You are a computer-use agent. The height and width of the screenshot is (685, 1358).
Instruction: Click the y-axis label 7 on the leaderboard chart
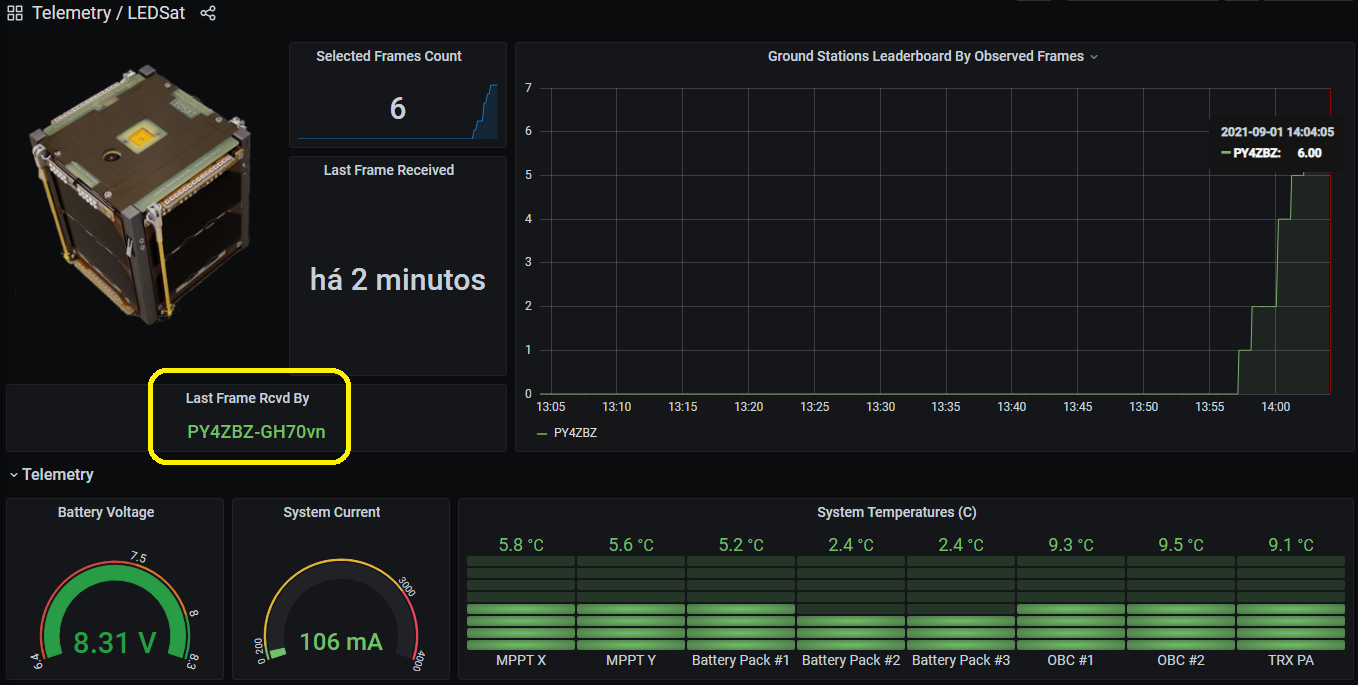pyautogui.click(x=528, y=88)
